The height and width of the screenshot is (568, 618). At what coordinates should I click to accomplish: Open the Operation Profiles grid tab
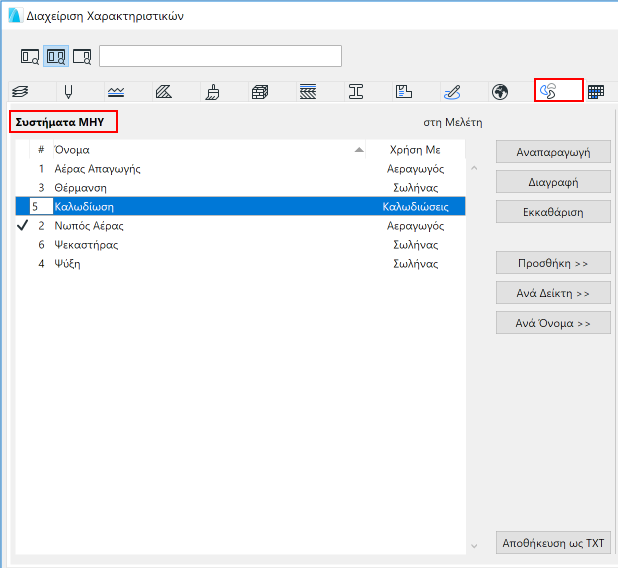[x=596, y=92]
